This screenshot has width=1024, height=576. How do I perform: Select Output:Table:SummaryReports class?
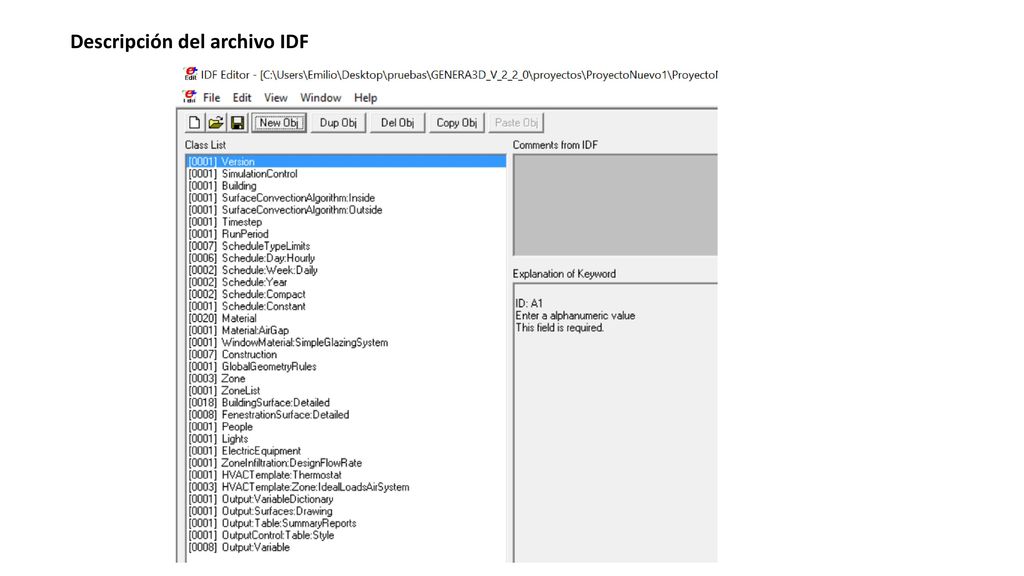pyautogui.click(x=346, y=523)
